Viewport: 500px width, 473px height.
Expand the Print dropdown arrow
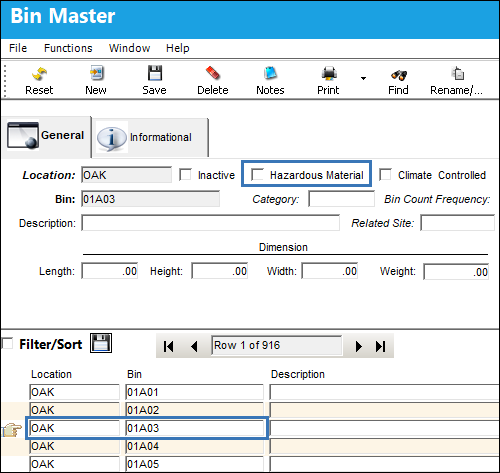click(363, 78)
